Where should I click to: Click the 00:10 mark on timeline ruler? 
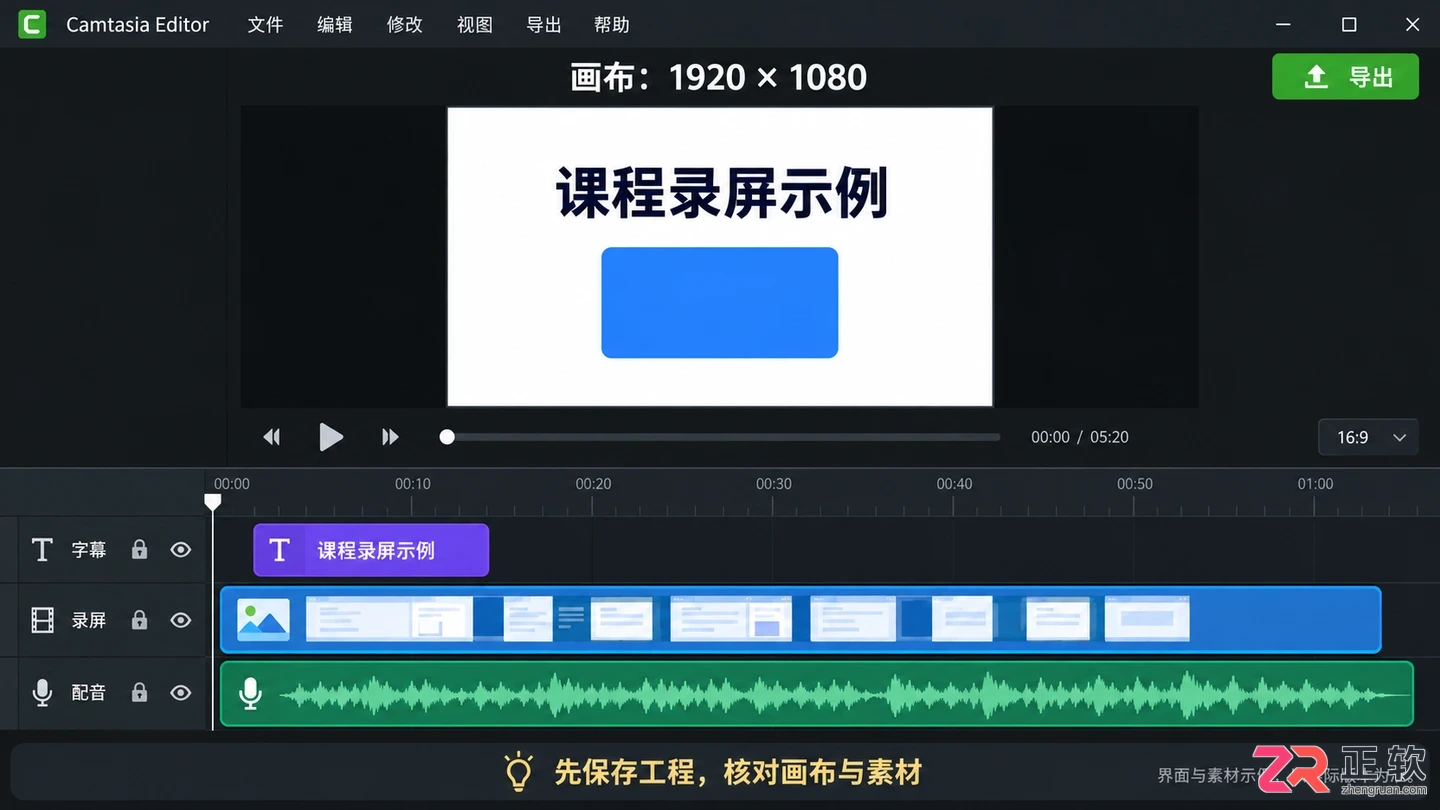pos(412,484)
